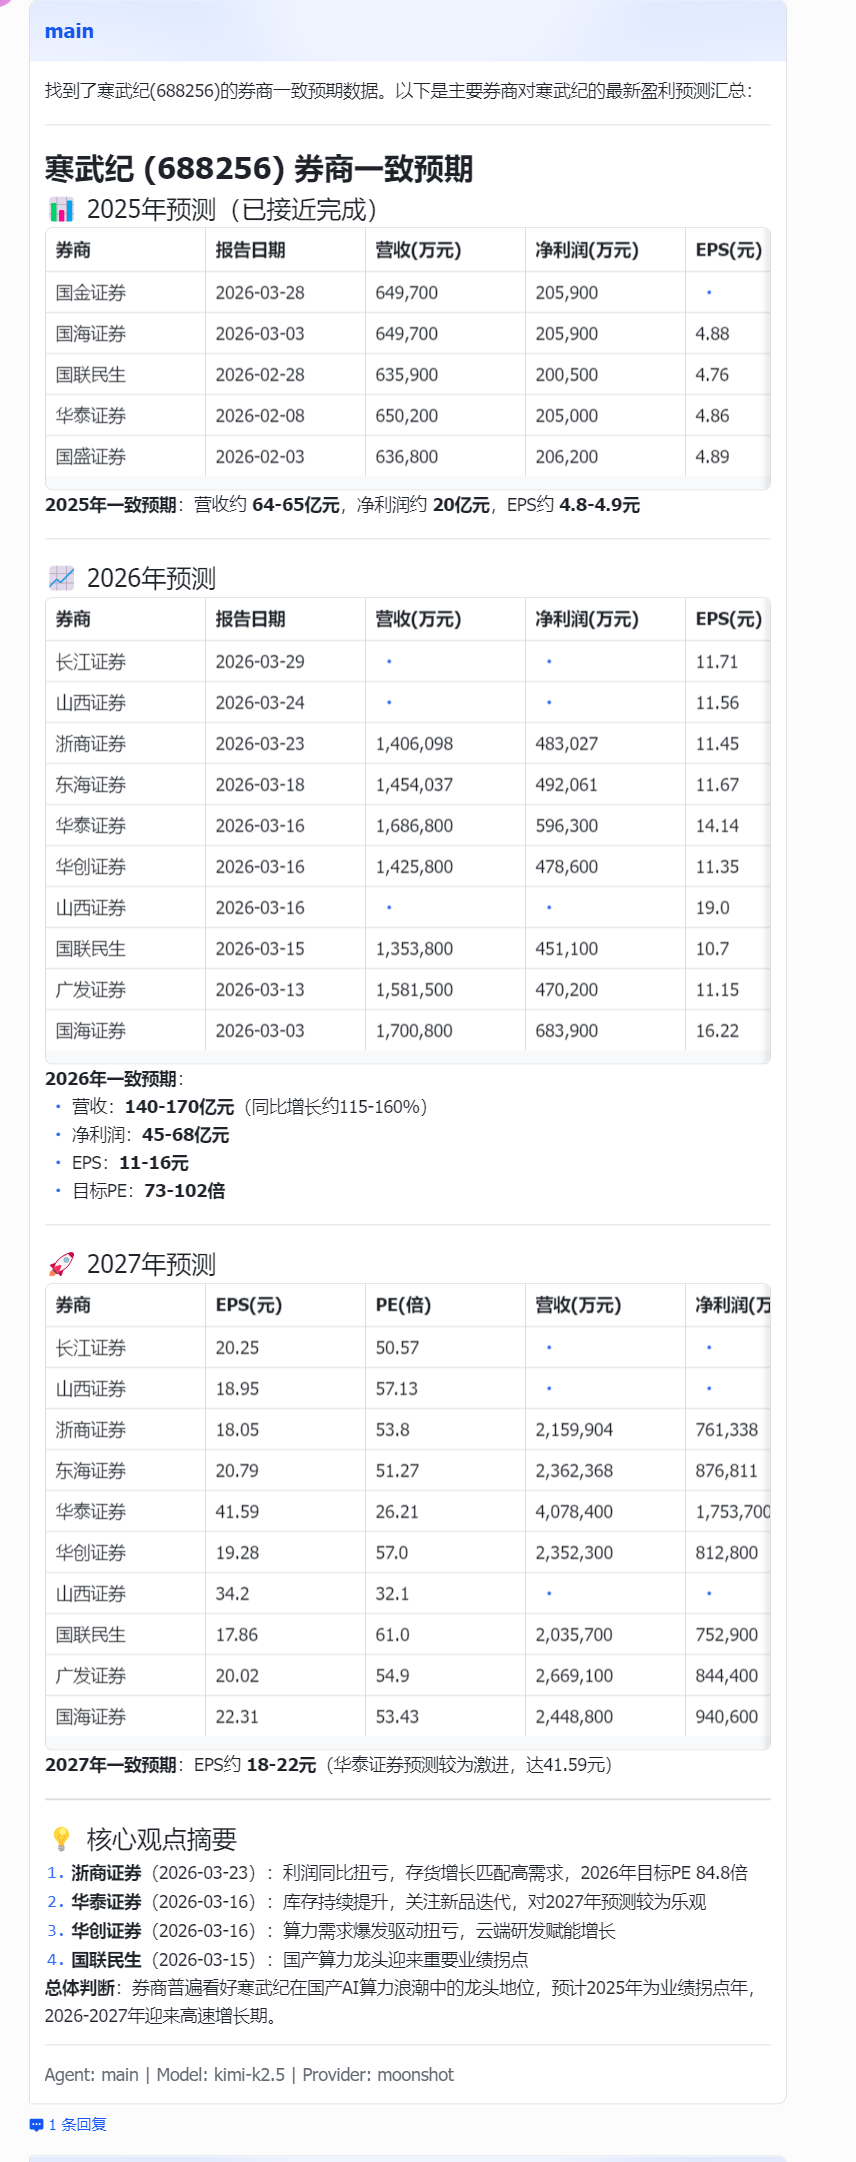
Task: Click the revenue value "650,200"
Action: coord(407,416)
